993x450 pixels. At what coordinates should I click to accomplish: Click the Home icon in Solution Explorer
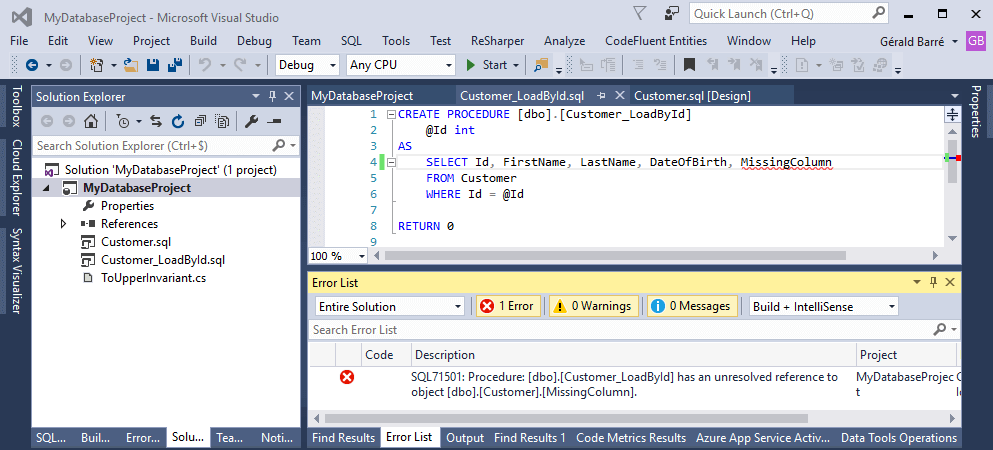pos(90,121)
